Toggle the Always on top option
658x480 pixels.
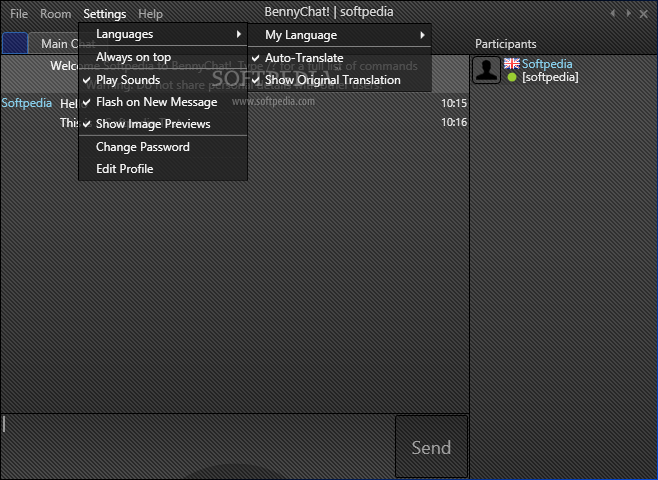163,57
